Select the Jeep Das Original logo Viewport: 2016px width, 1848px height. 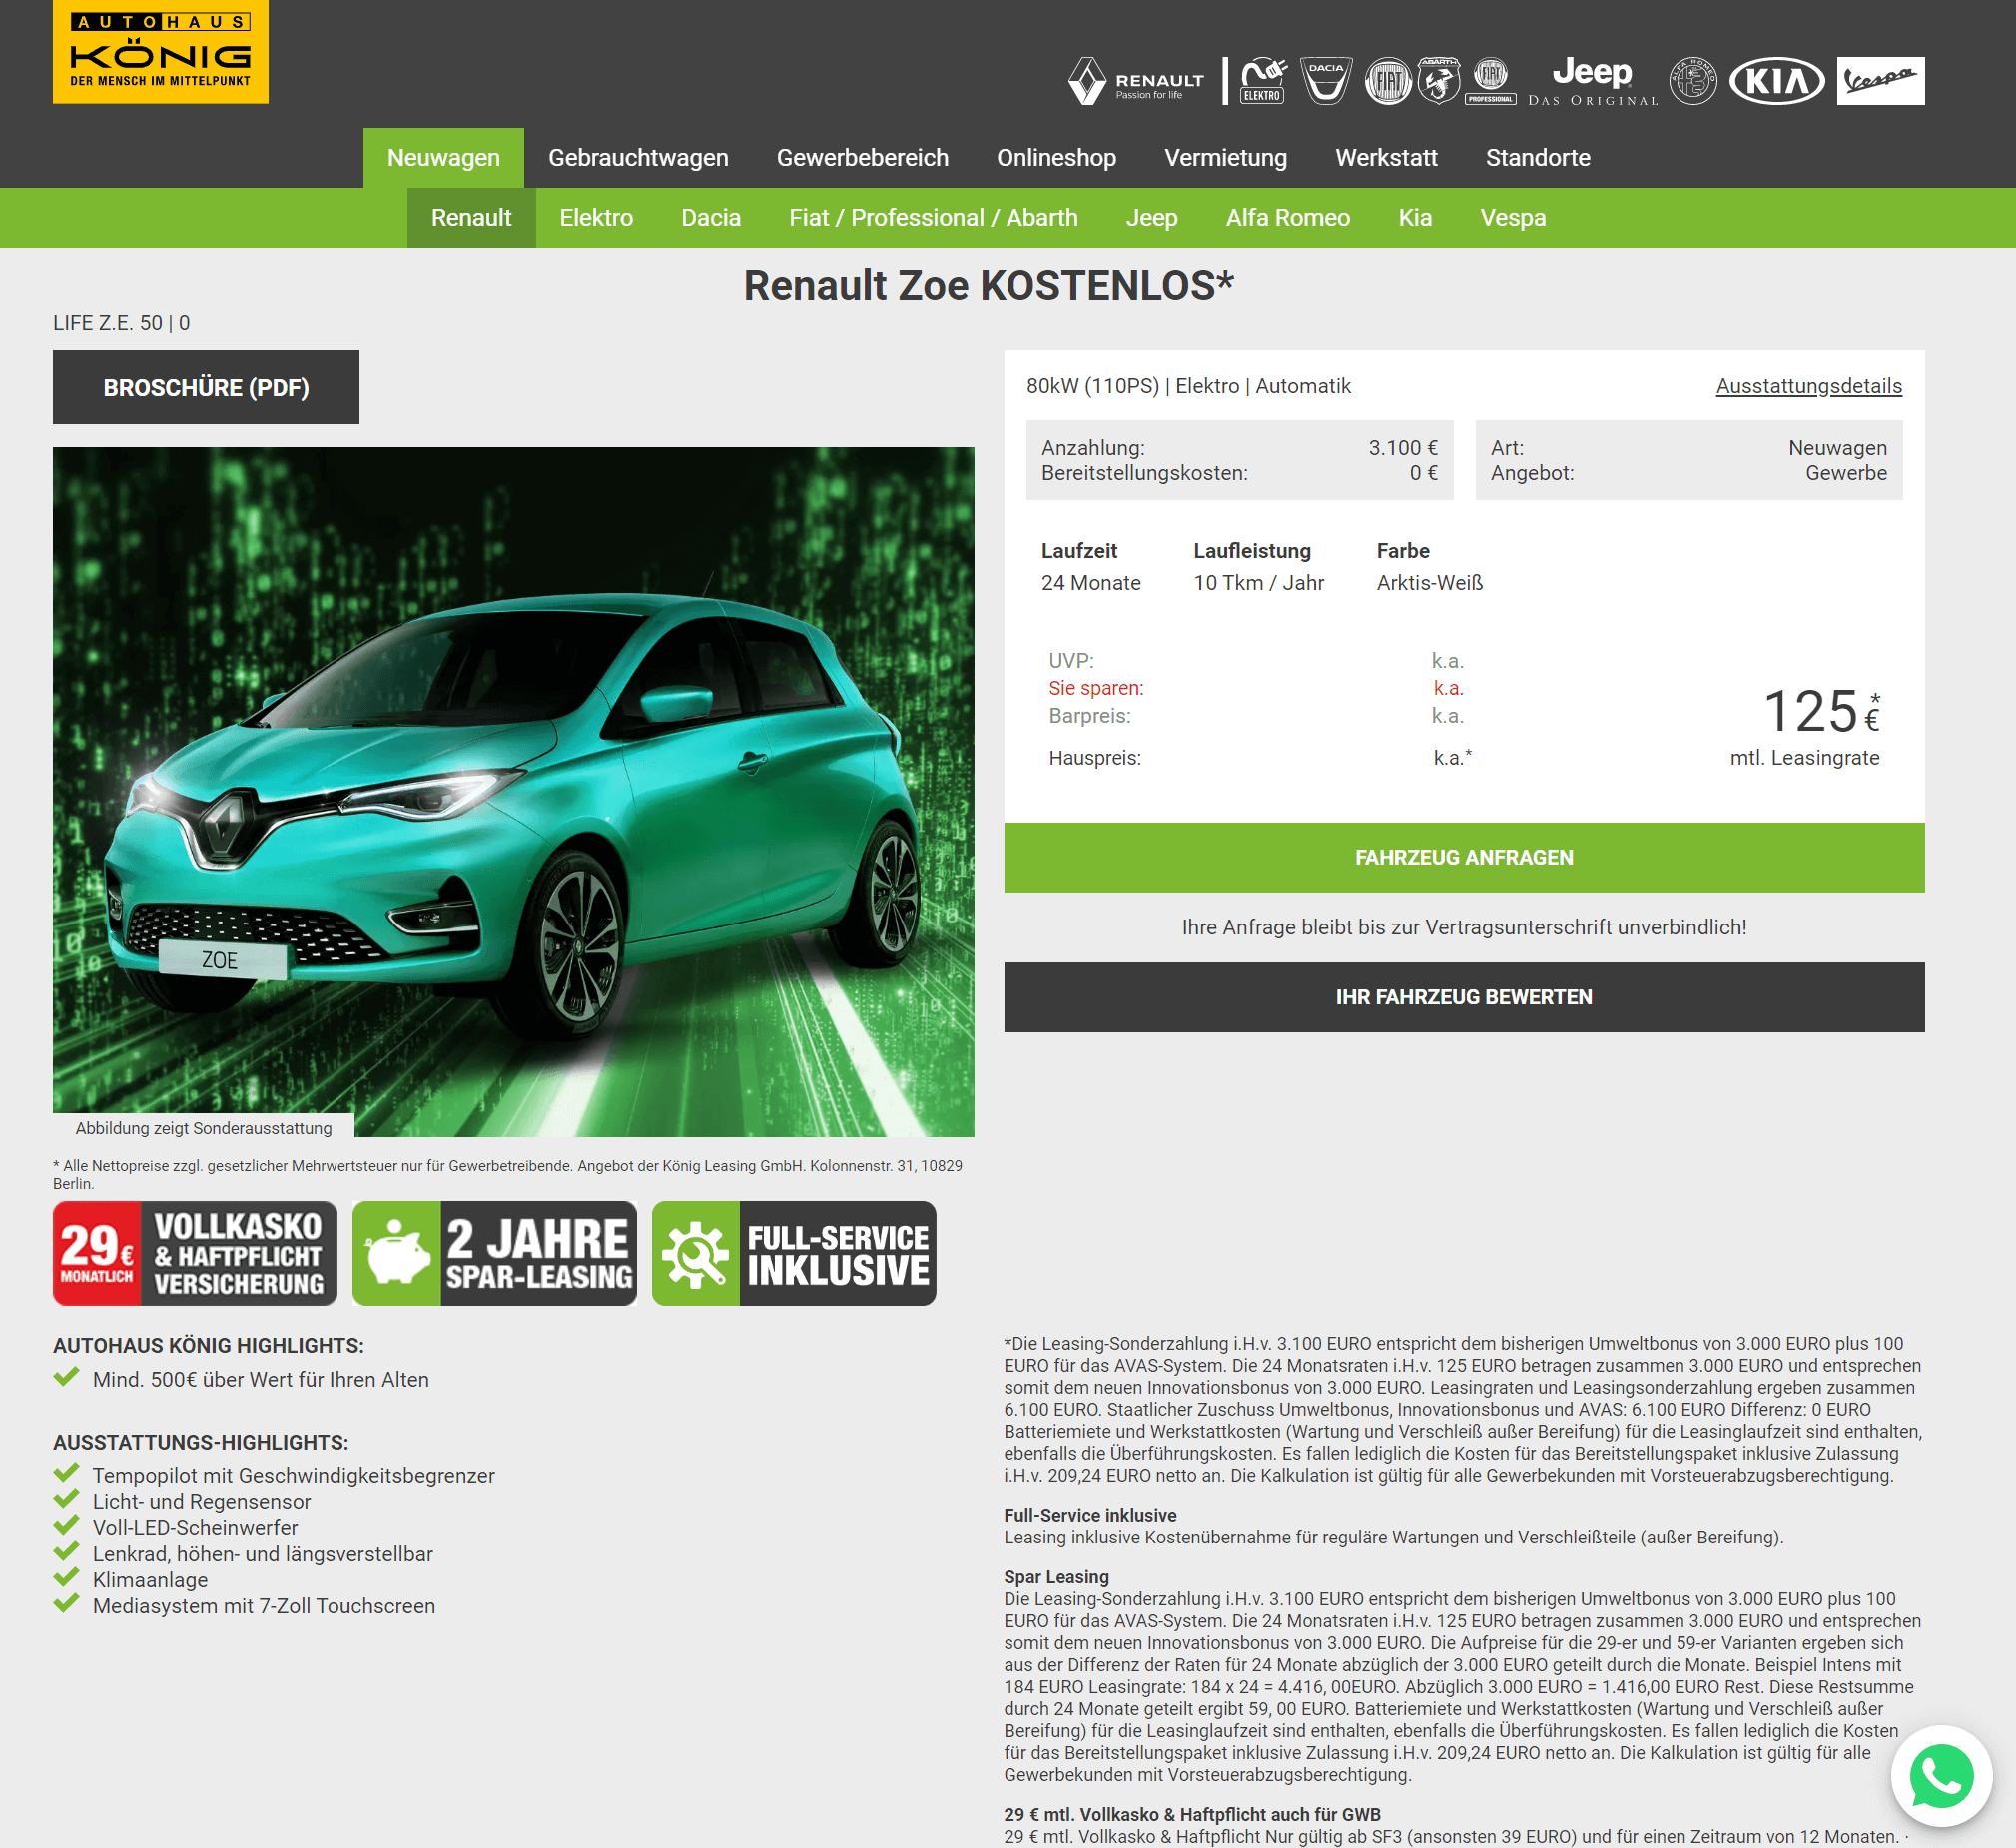[x=1593, y=81]
